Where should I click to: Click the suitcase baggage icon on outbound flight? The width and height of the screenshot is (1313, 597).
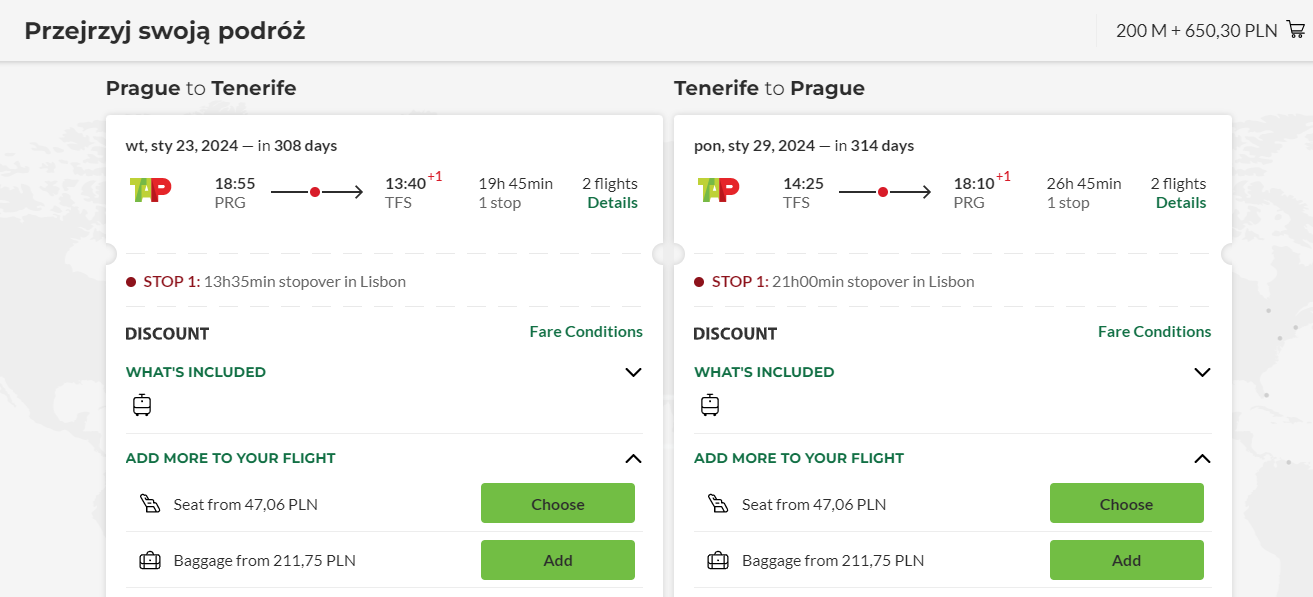[149, 560]
